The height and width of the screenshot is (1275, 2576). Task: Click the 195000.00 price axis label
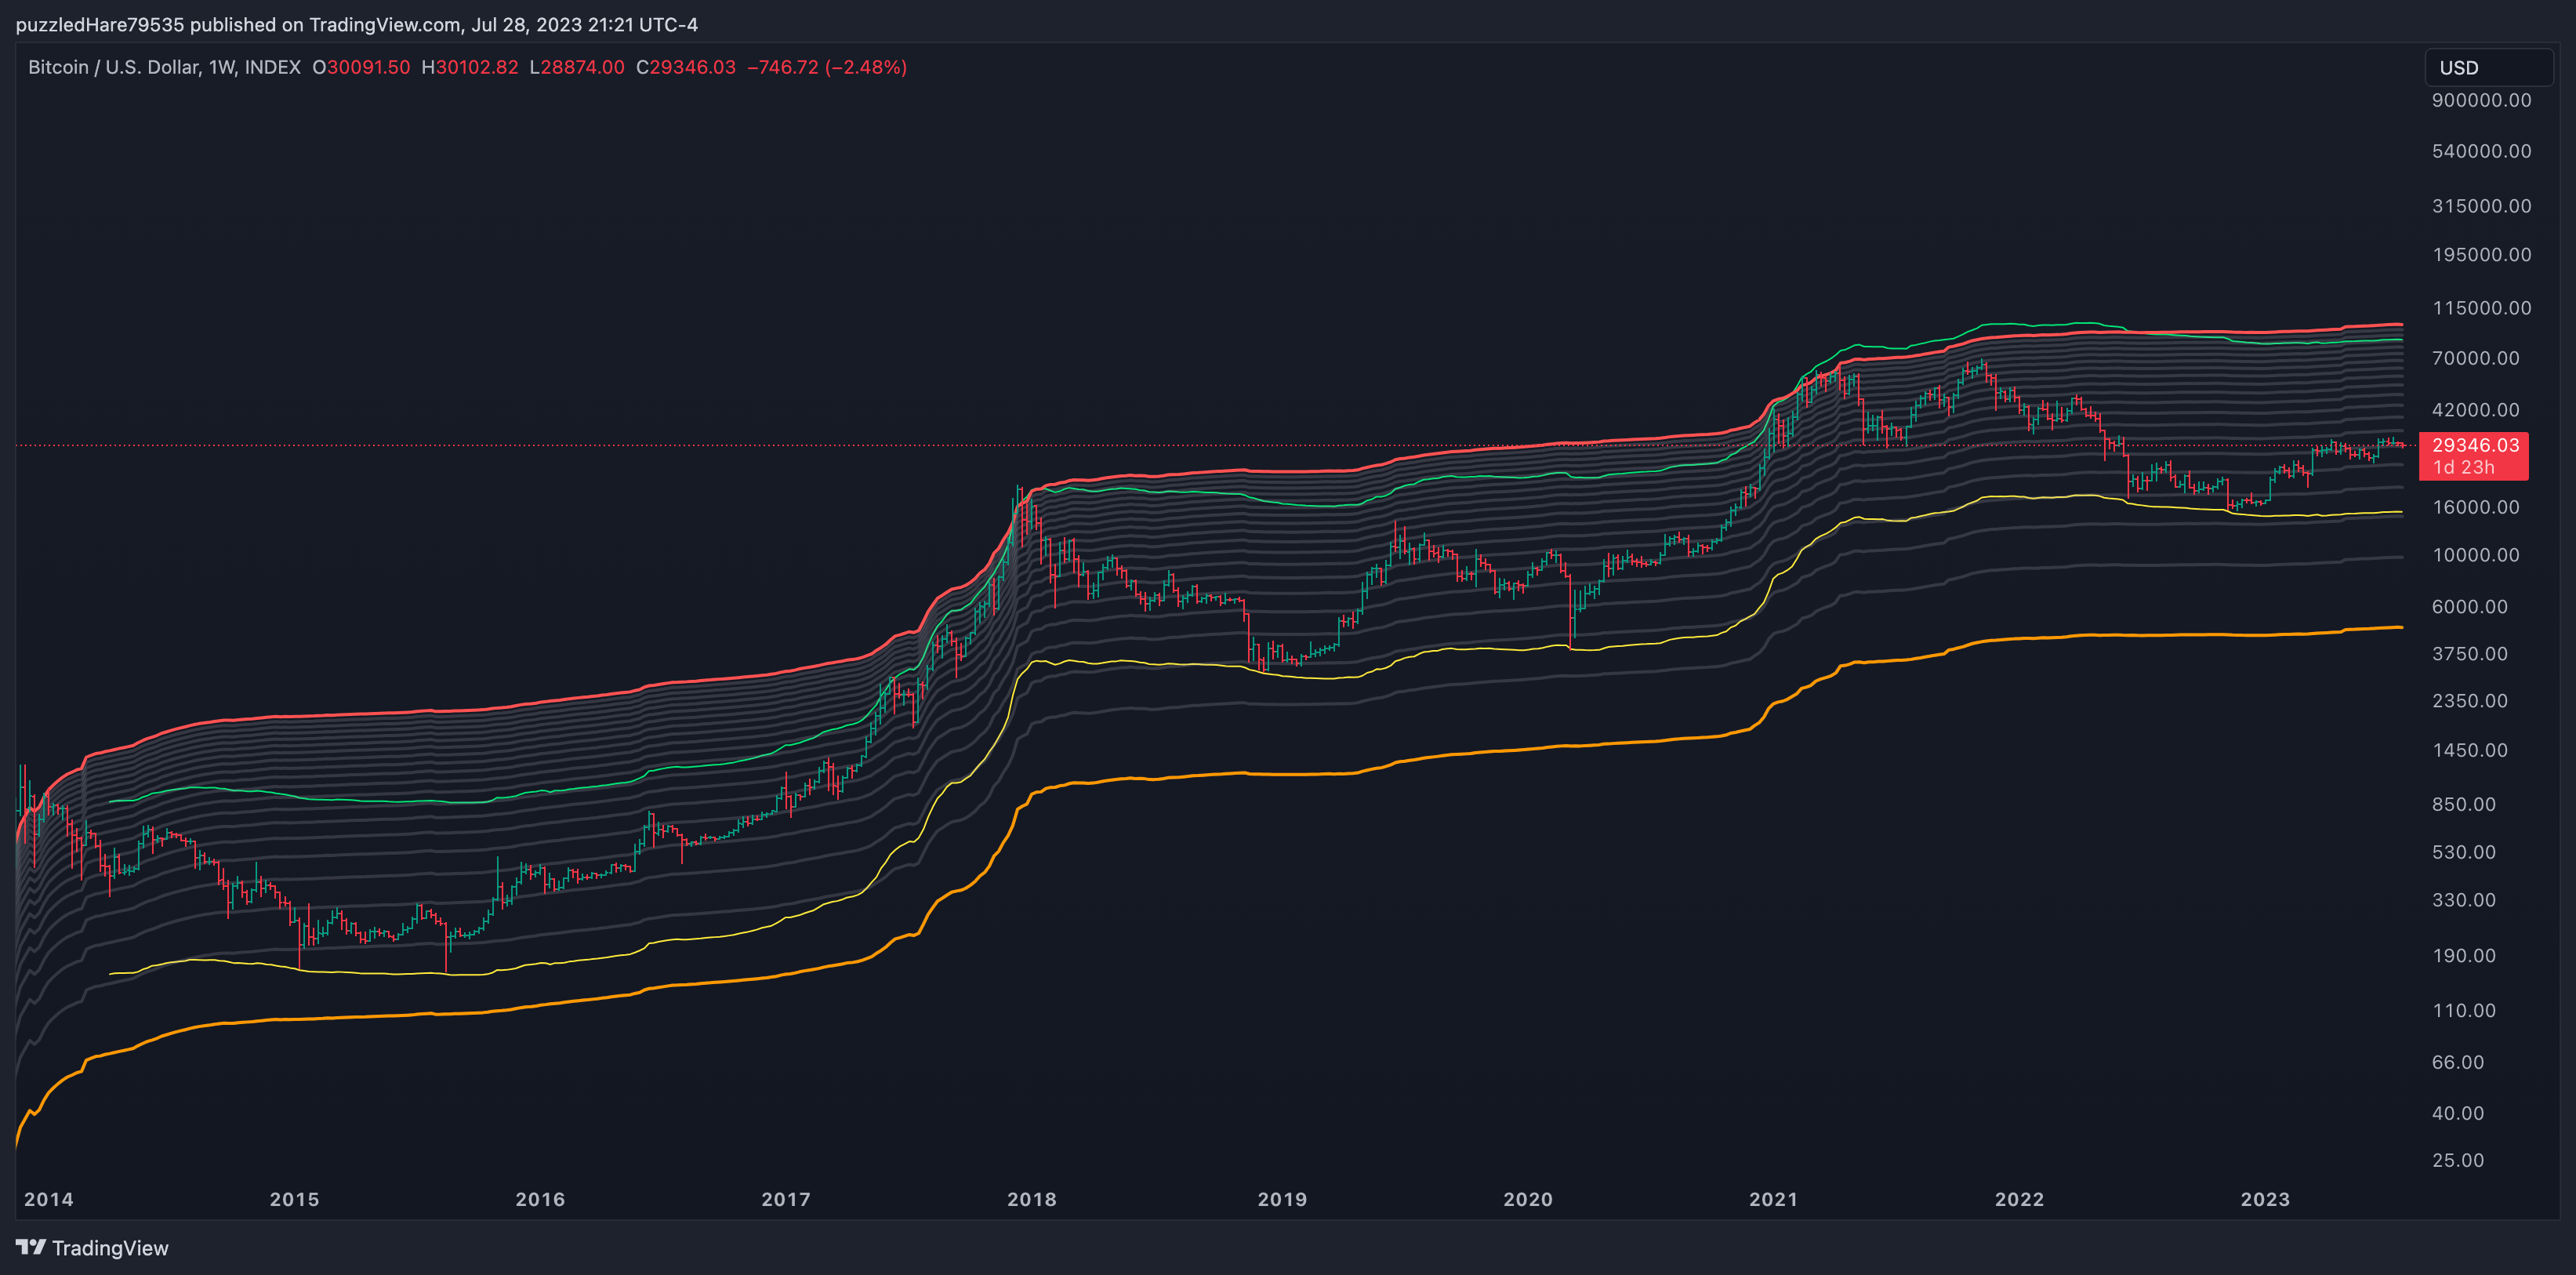pyautogui.click(x=2482, y=255)
